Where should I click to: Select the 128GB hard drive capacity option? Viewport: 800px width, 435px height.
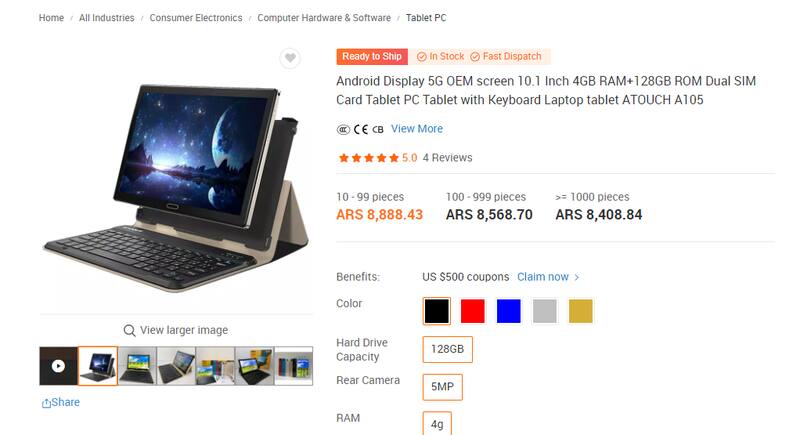(447, 349)
